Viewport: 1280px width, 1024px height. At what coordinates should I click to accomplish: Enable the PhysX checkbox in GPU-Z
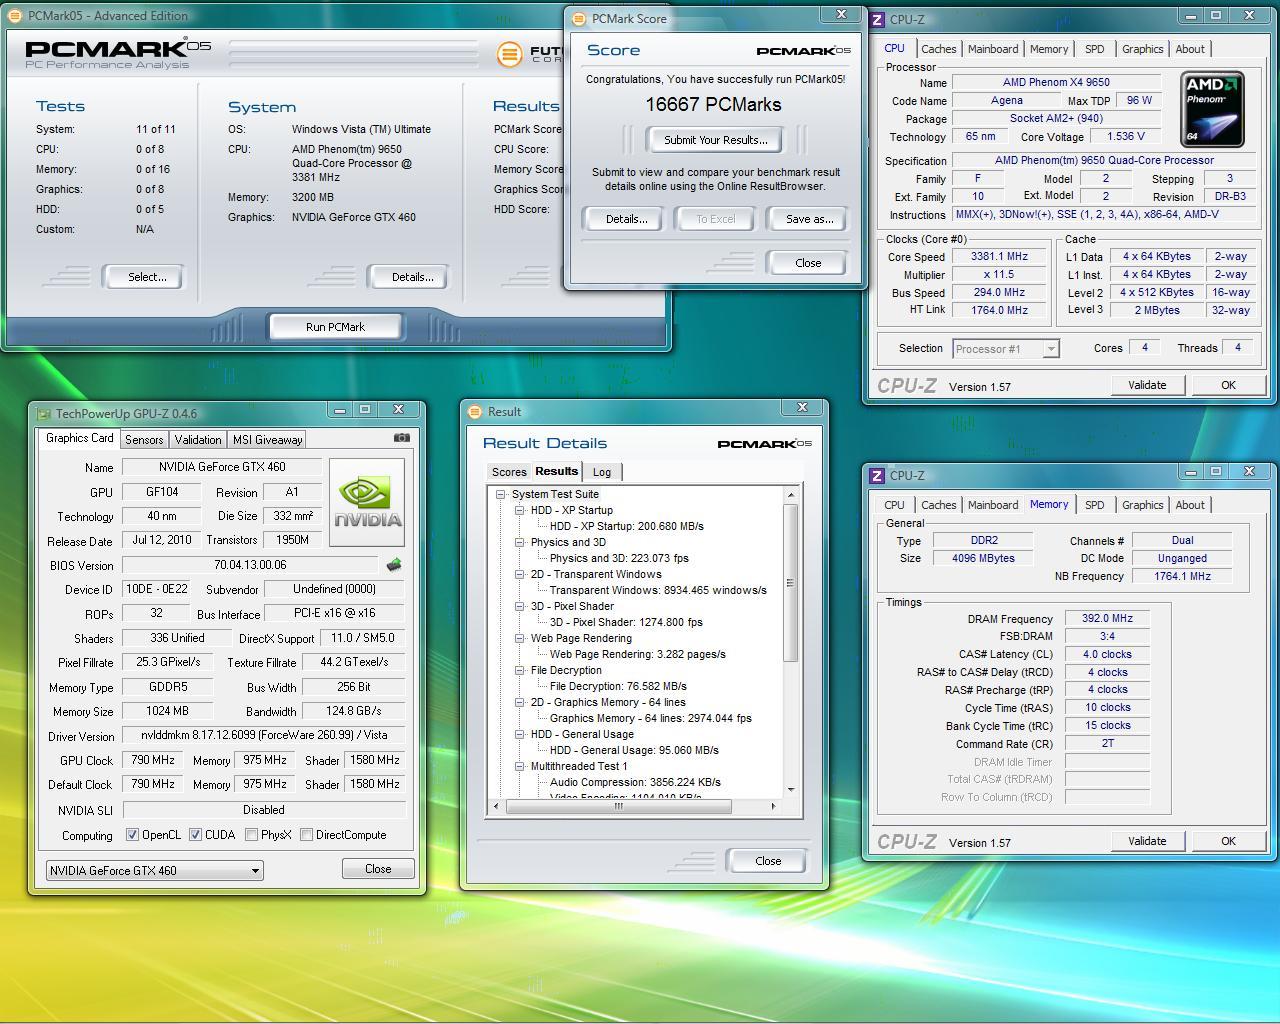pyautogui.click(x=251, y=834)
